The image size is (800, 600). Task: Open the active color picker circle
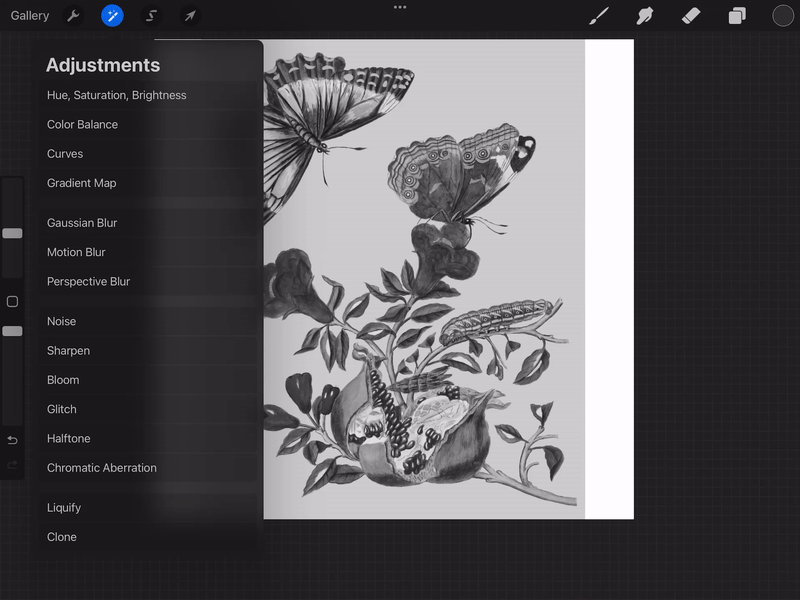click(x=783, y=16)
